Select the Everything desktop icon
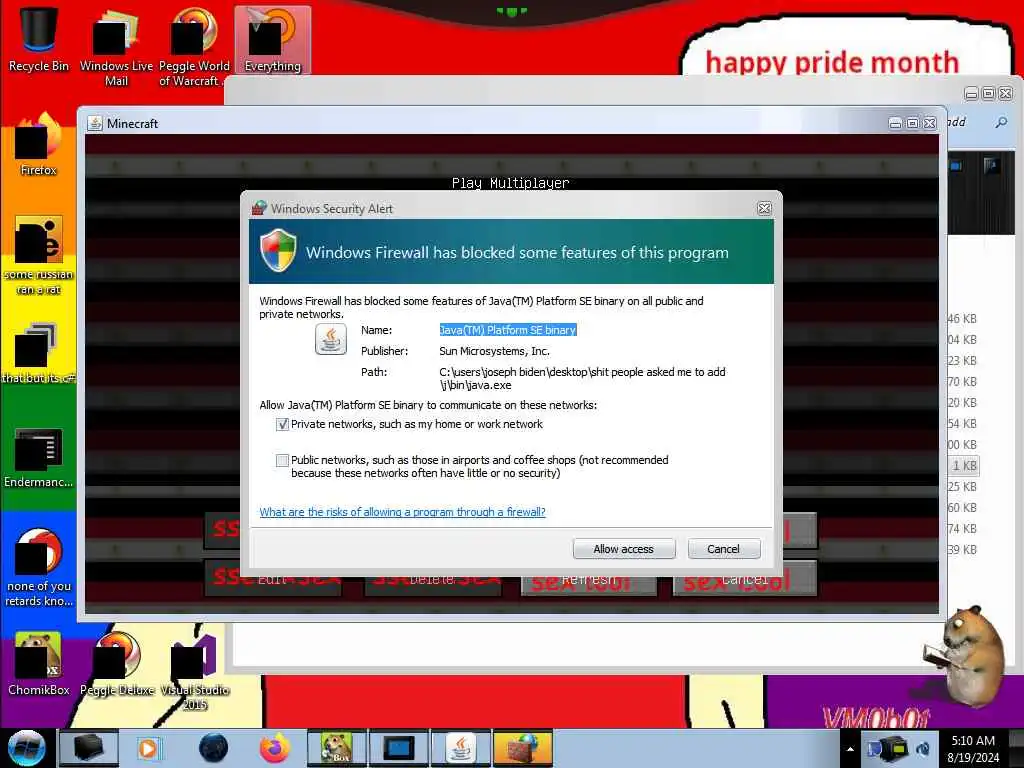Screen dimensions: 1024x768 click(272, 40)
